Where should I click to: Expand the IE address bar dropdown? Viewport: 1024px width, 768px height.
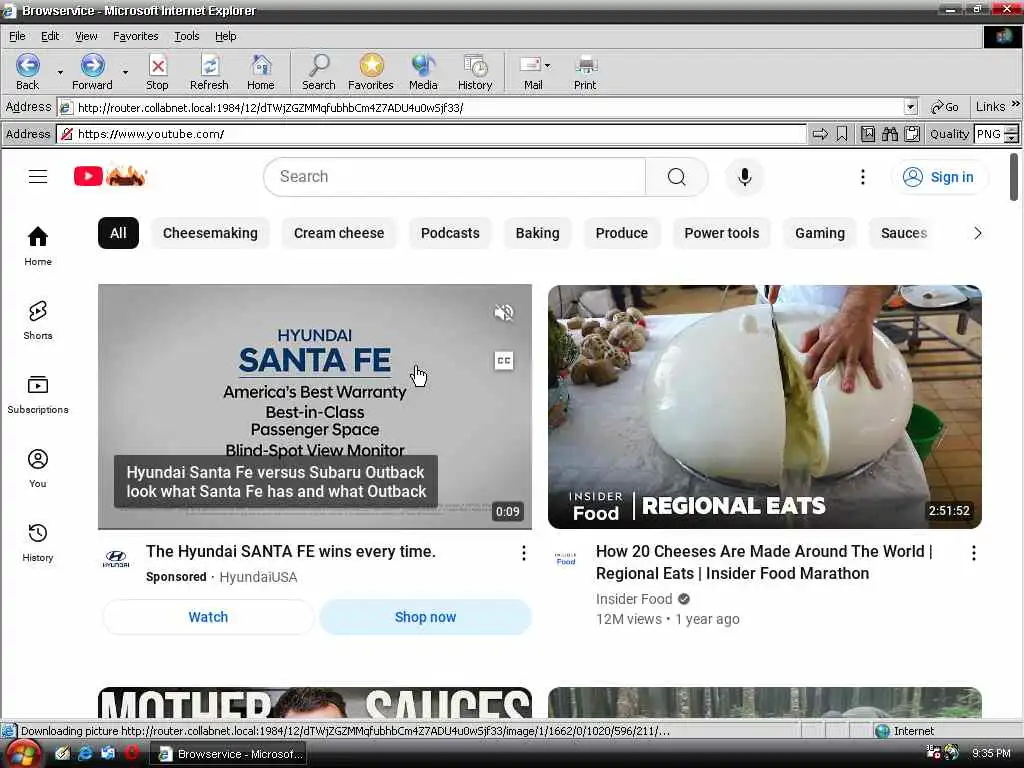click(x=910, y=107)
